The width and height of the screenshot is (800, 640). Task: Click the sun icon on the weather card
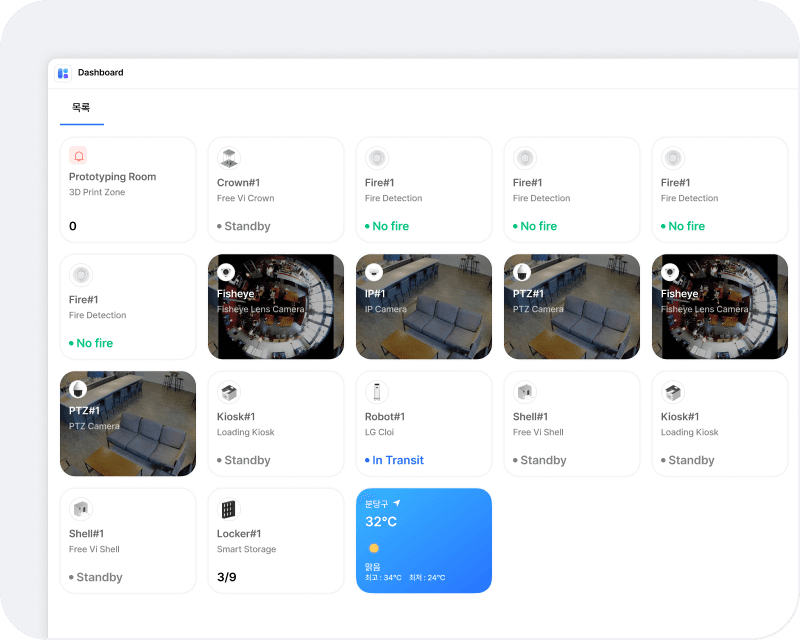(372, 548)
